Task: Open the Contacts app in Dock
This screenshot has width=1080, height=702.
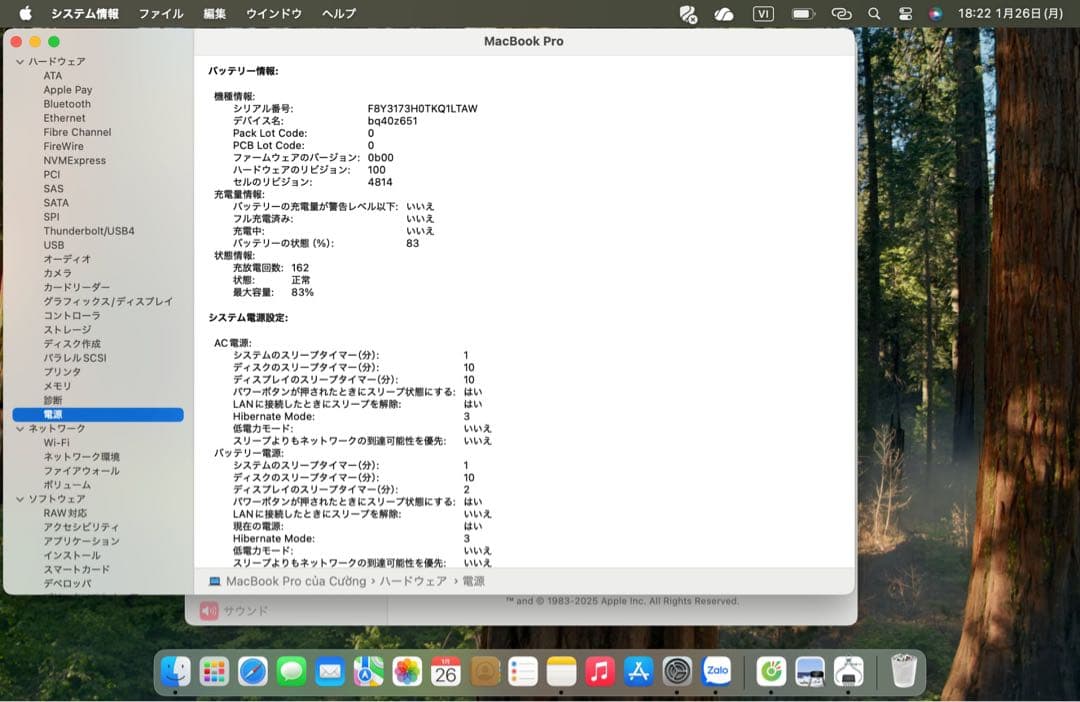Action: click(x=484, y=671)
